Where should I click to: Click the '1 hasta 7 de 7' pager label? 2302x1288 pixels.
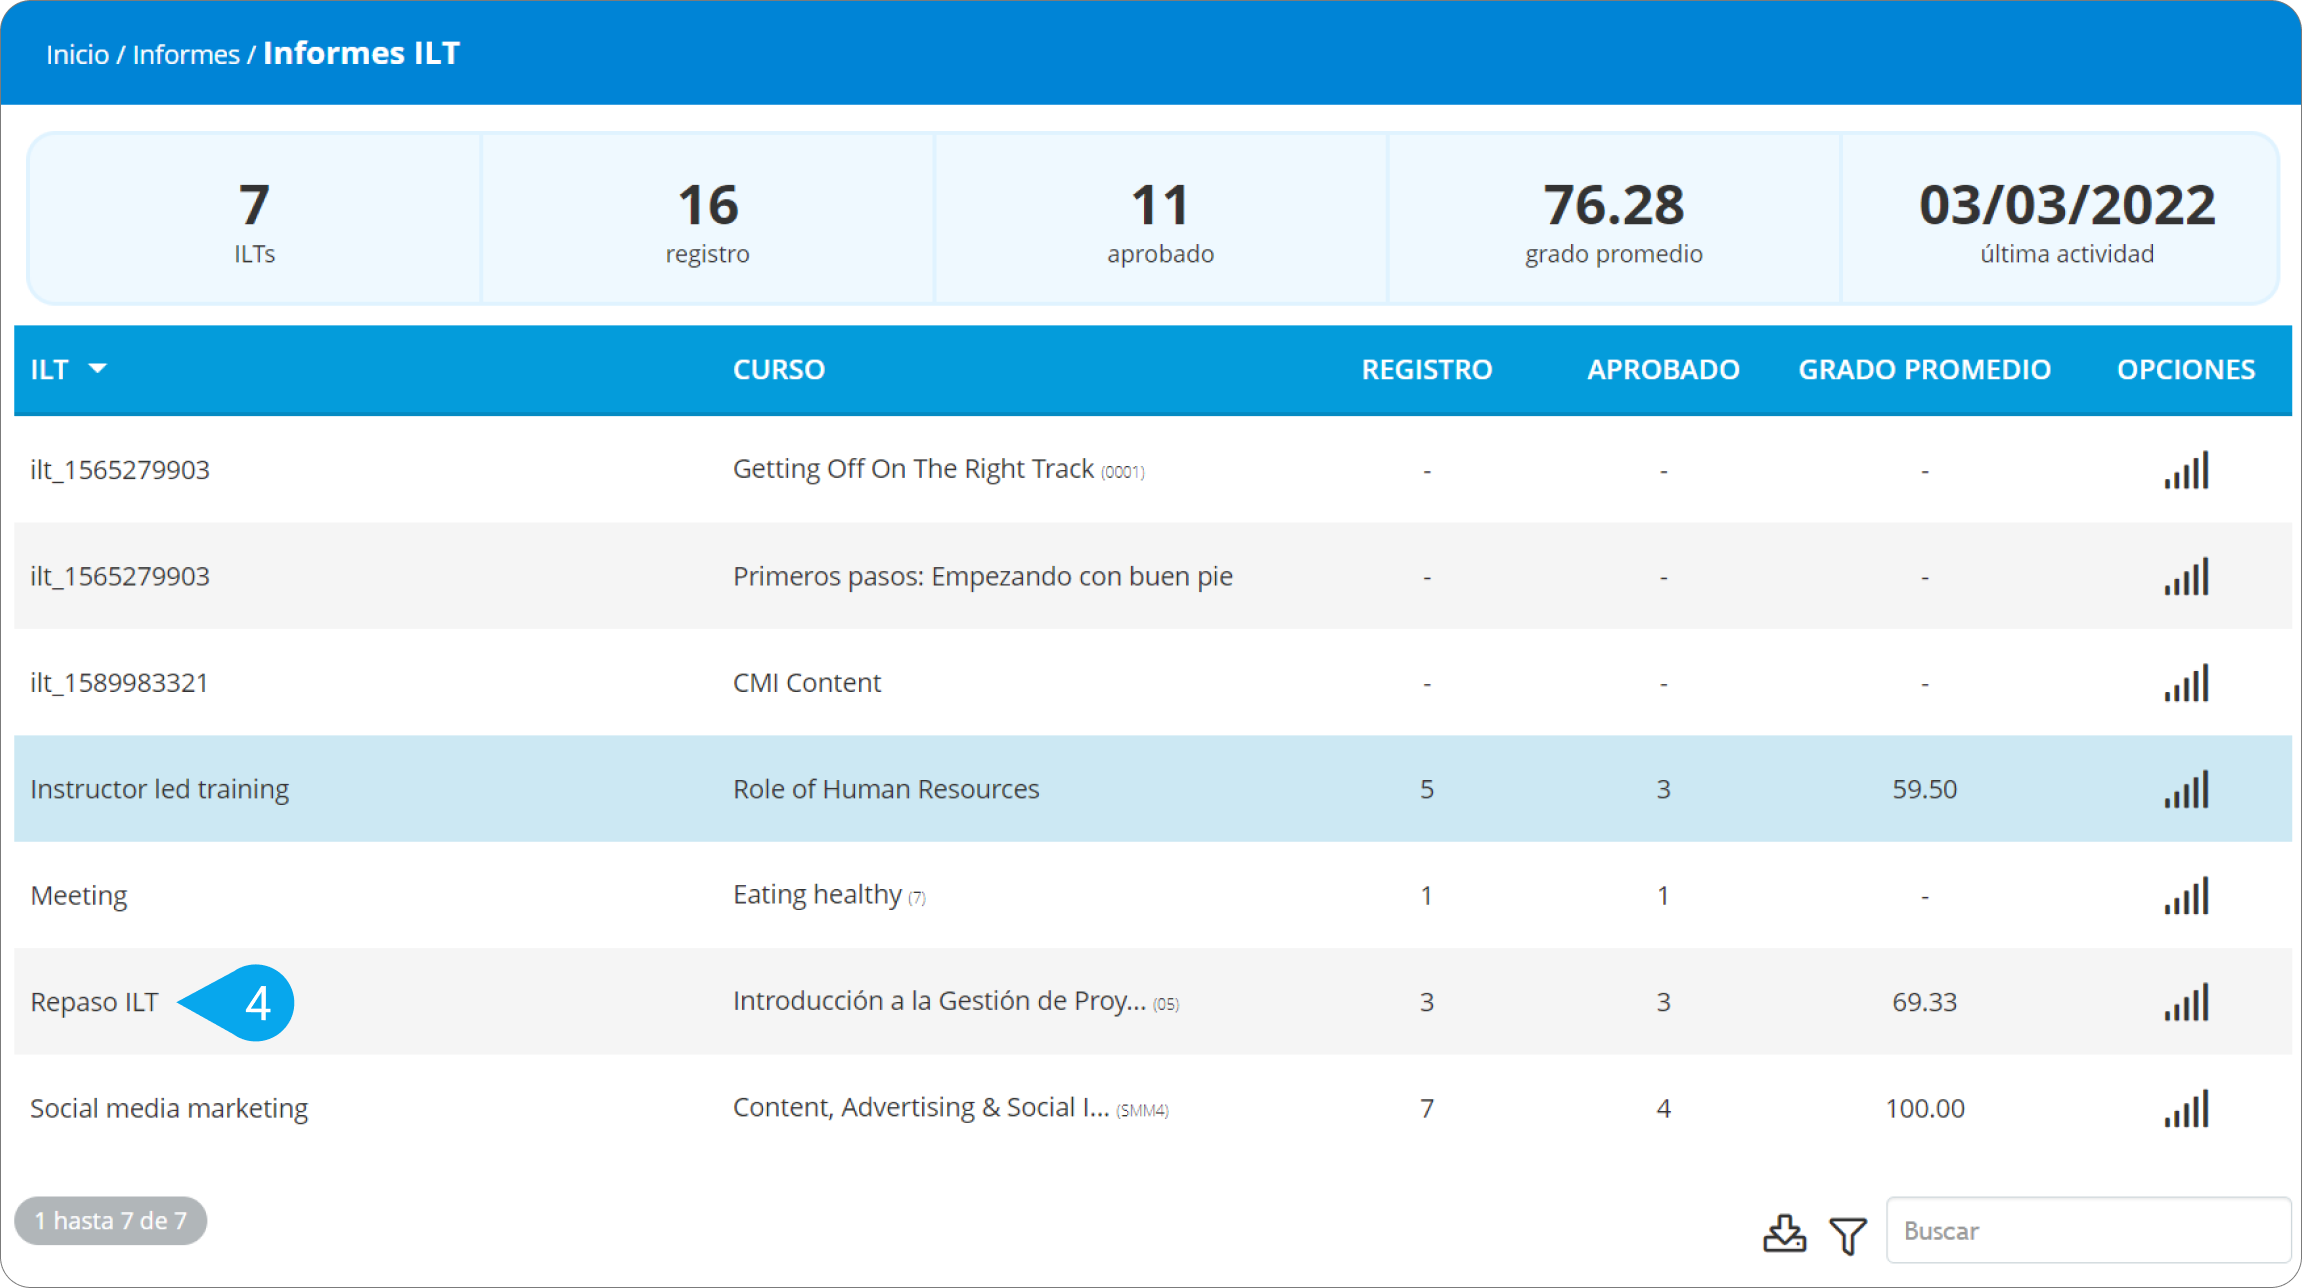click(110, 1221)
